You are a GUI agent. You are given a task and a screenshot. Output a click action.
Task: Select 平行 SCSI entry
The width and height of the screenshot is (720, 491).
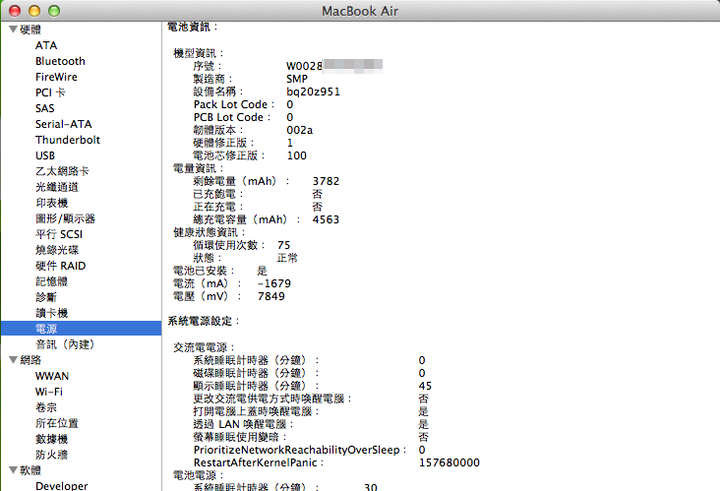[x=59, y=234]
